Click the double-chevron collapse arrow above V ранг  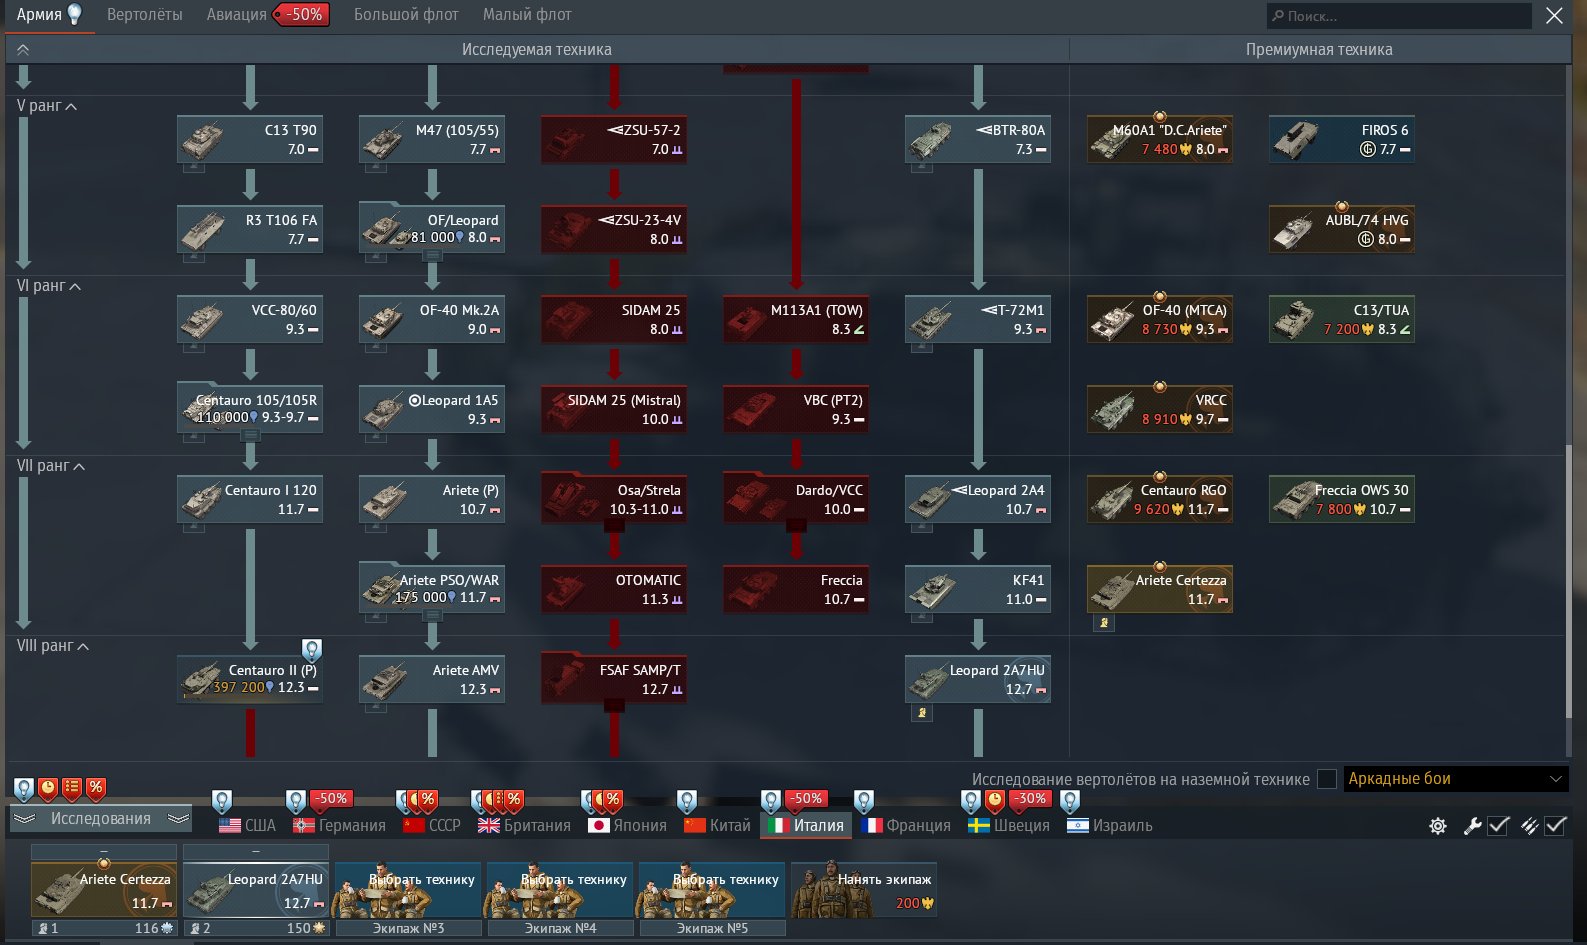[23, 49]
